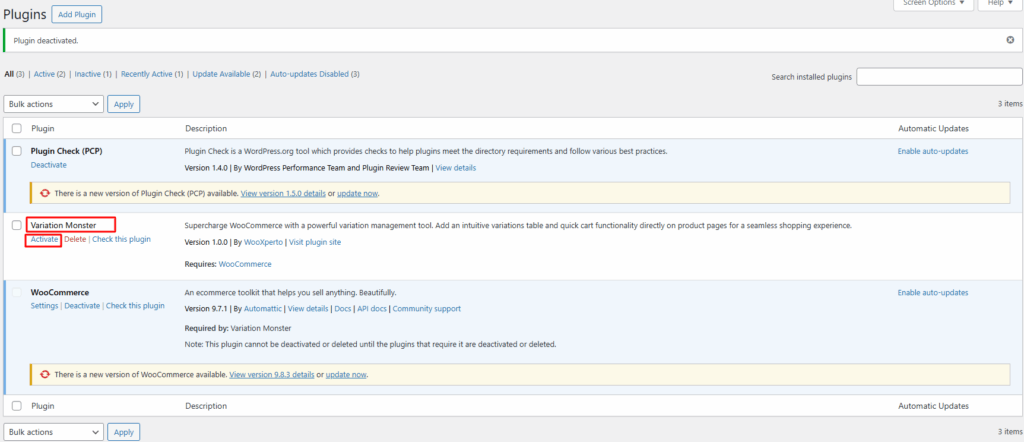Open WooCommerce Community support link
1024x442 pixels.
point(426,309)
